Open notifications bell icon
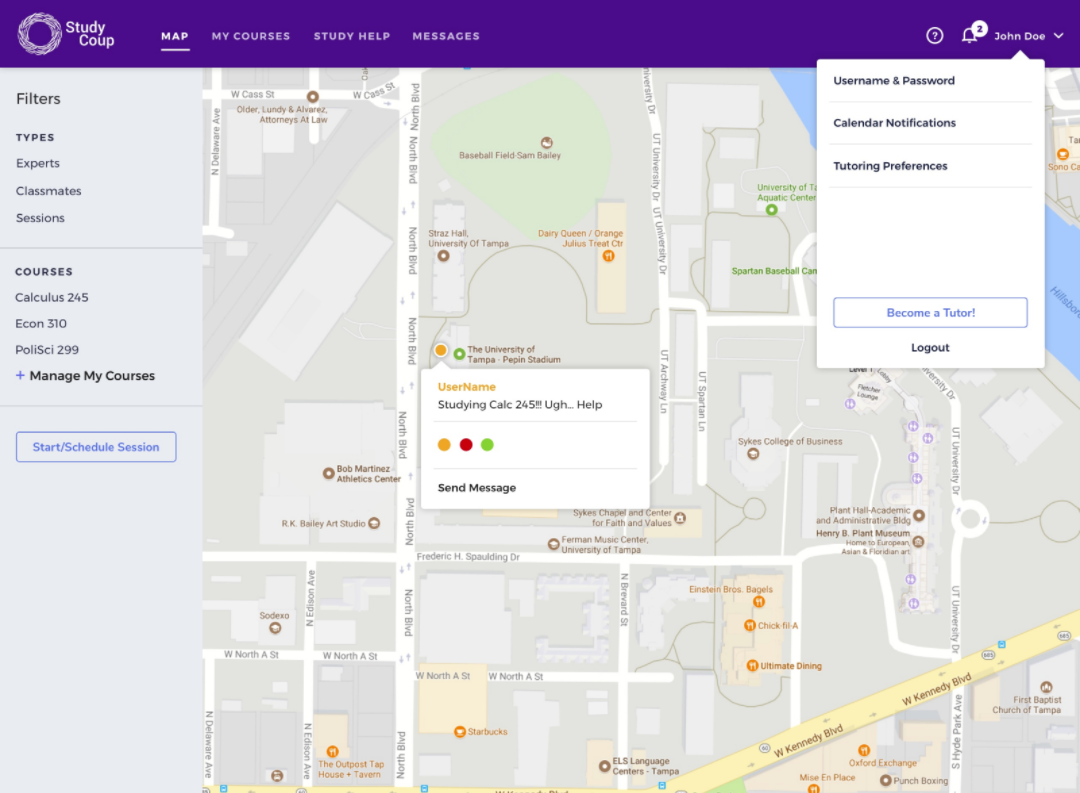This screenshot has width=1080, height=793. point(969,36)
